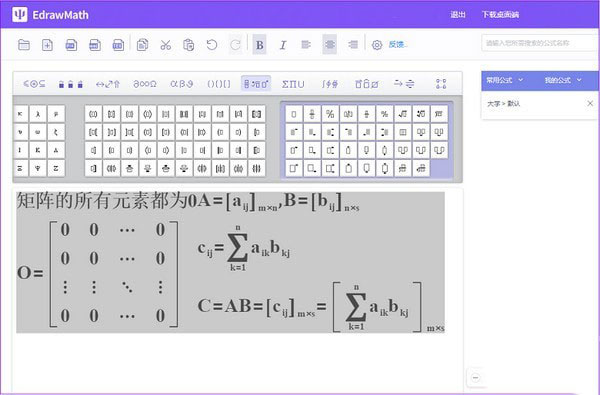Click the formula name search field
The image size is (600, 395).
540,43
